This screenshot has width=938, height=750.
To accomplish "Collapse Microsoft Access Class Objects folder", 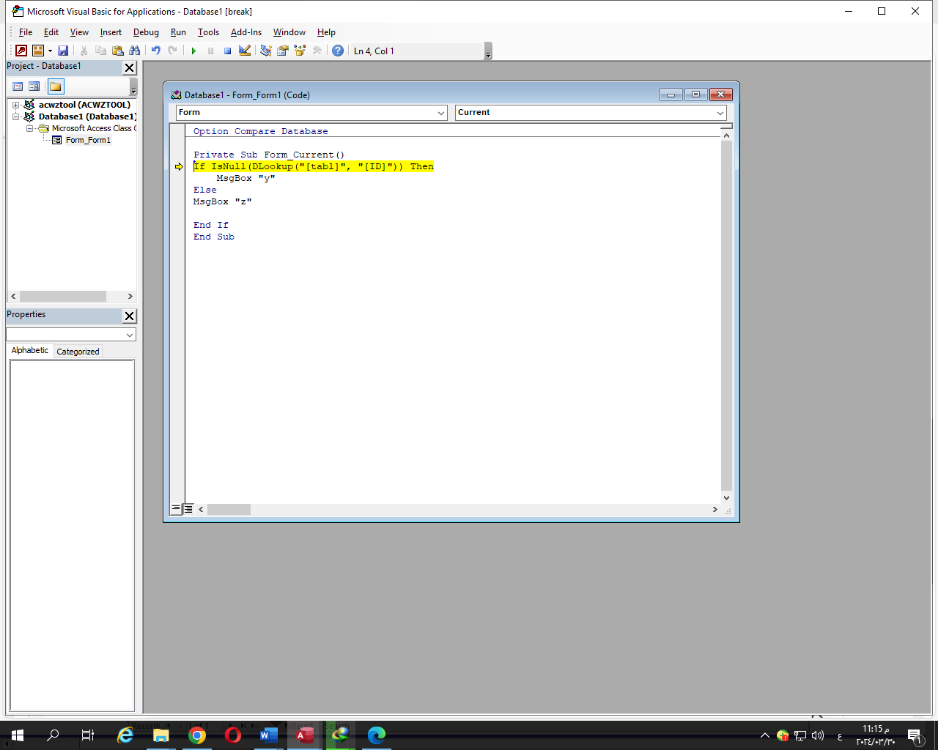I will 29,129.
